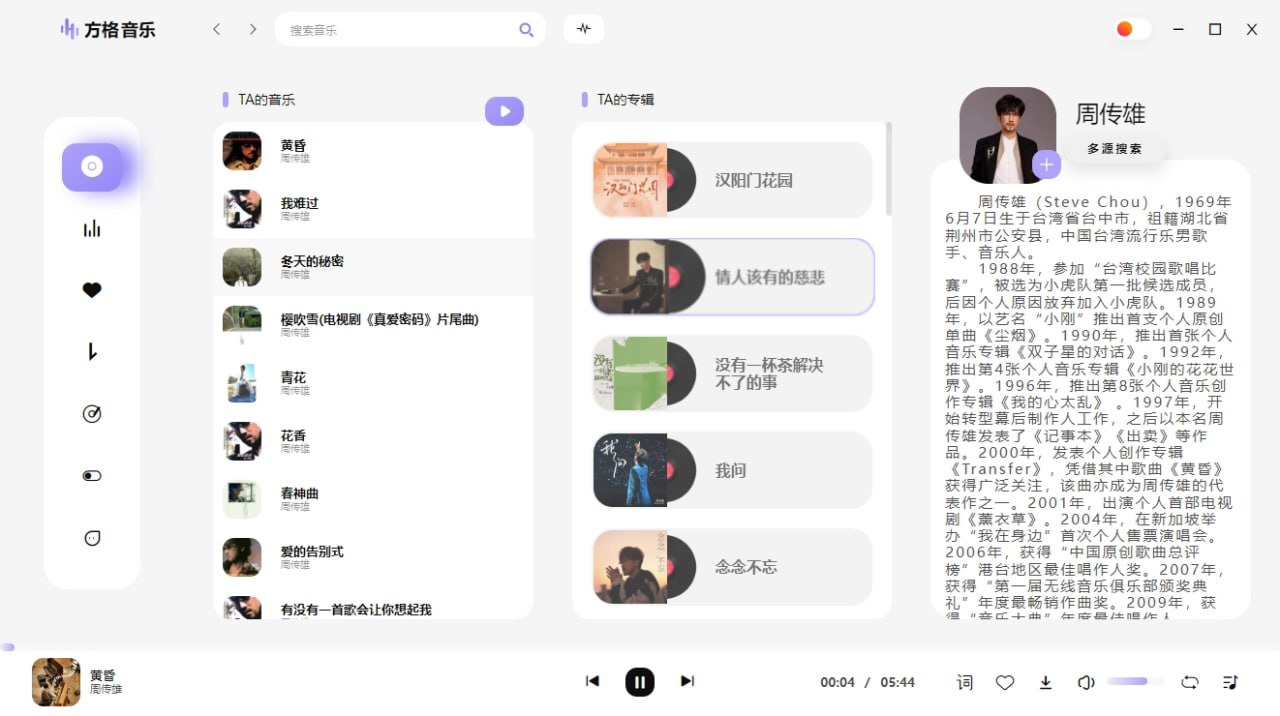The width and height of the screenshot is (1280, 716).
Task: Click the volume speaker icon
Action: [x=1085, y=681]
